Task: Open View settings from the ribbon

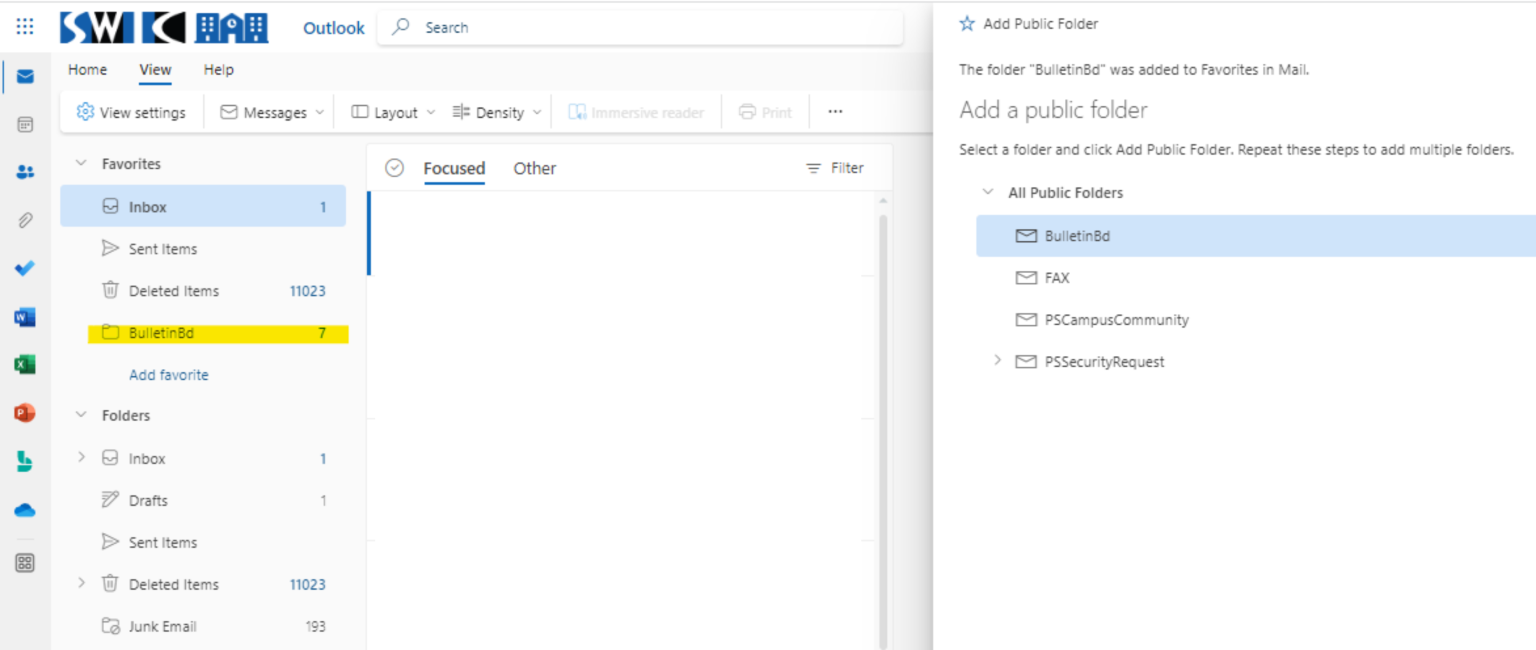Action: [131, 112]
